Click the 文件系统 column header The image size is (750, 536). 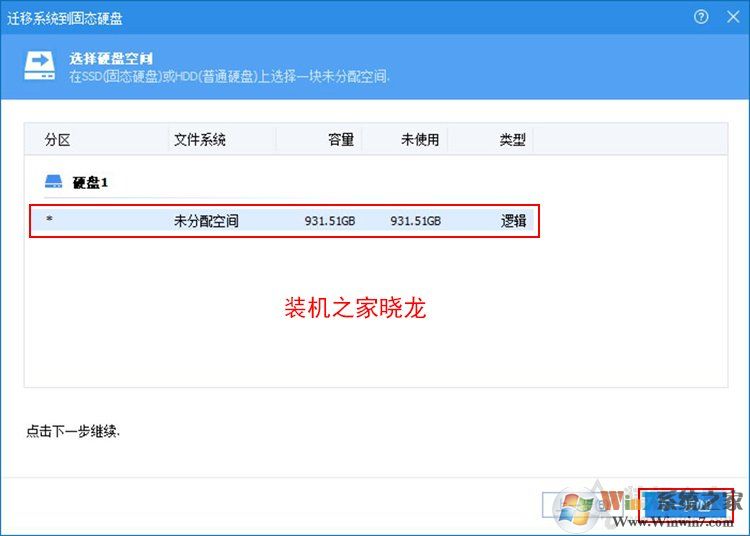pyautogui.click(x=200, y=140)
